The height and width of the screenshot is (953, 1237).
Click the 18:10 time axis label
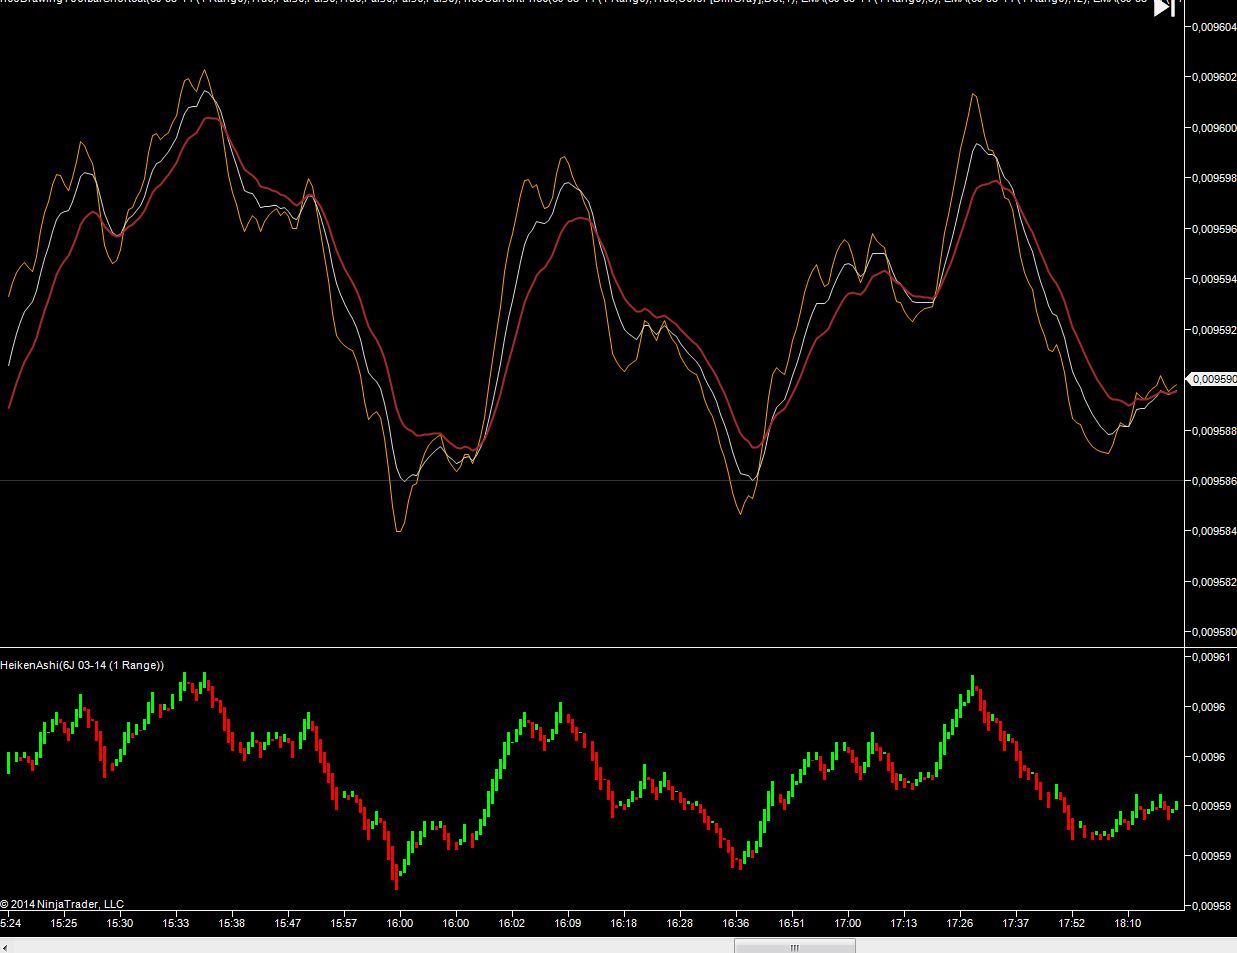(x=1128, y=923)
